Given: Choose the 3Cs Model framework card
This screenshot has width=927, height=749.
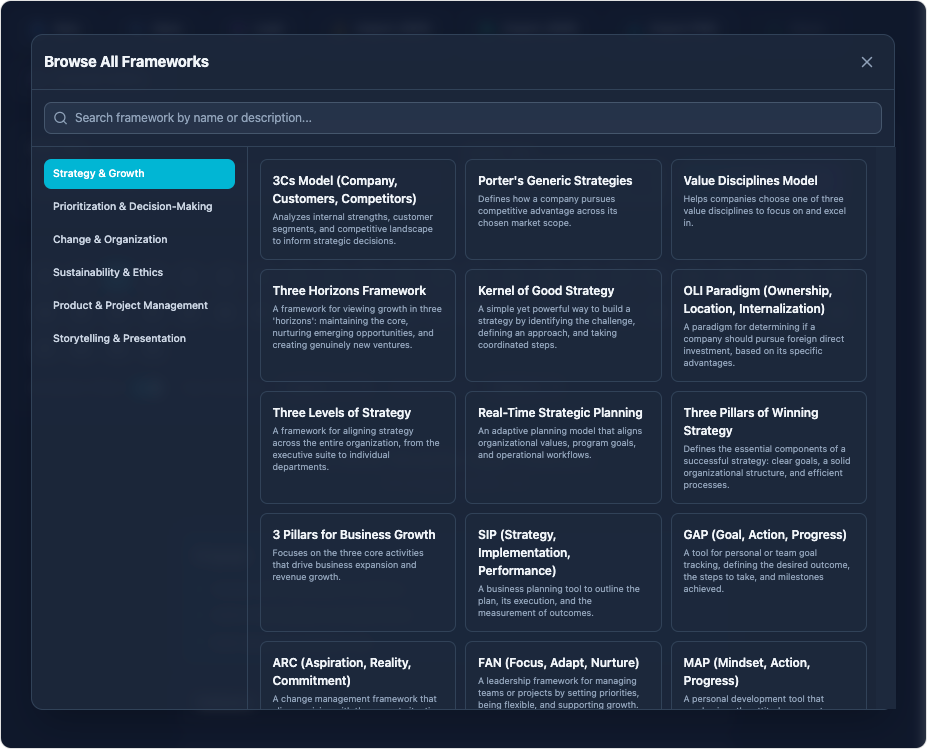Looking at the screenshot, I should click(357, 209).
